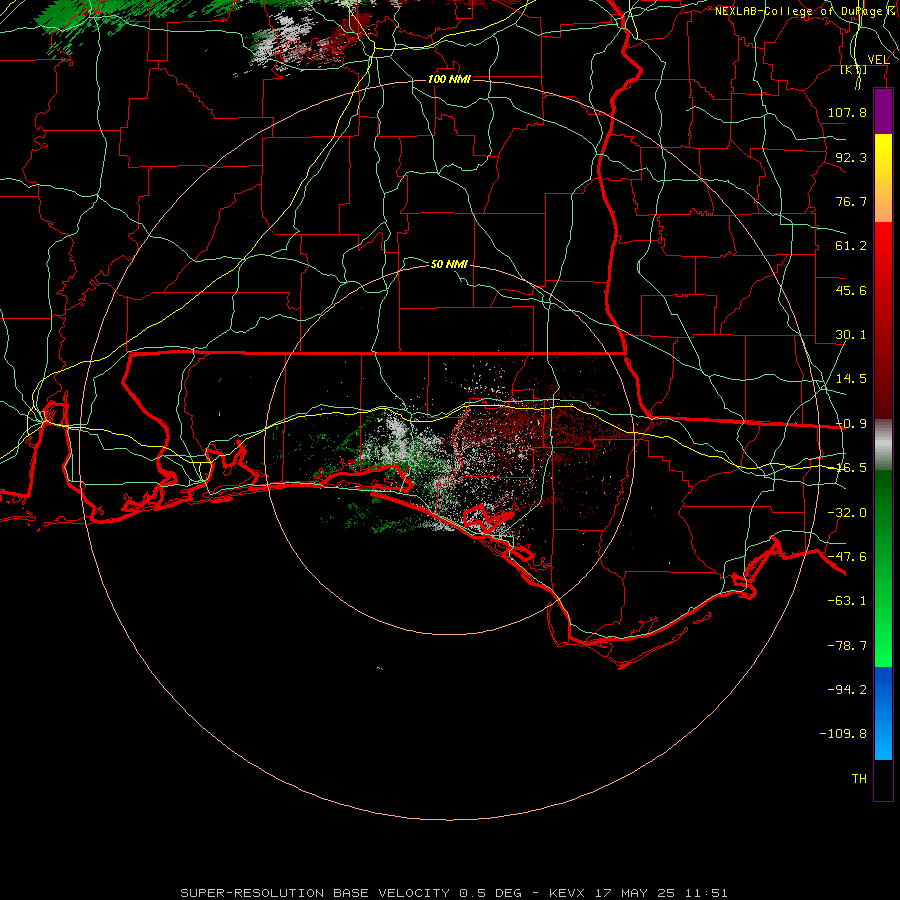Click the -32.0 velocity legend value
Screen dimensions: 900x900
[x=847, y=513]
